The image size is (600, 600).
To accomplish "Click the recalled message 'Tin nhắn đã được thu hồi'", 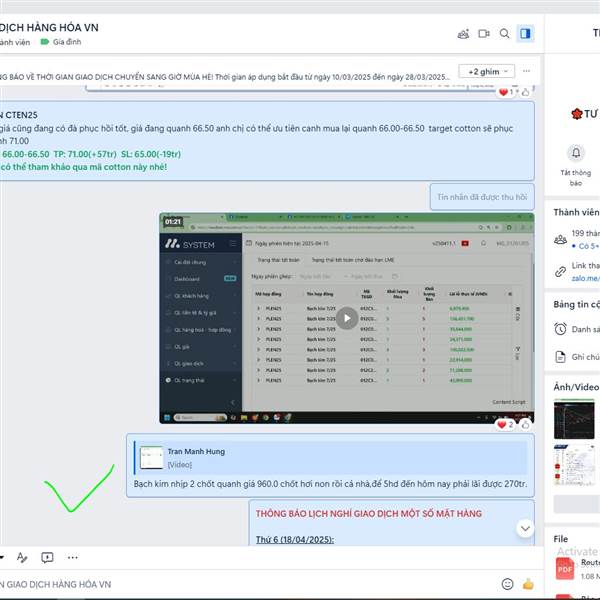I will point(482,197).
